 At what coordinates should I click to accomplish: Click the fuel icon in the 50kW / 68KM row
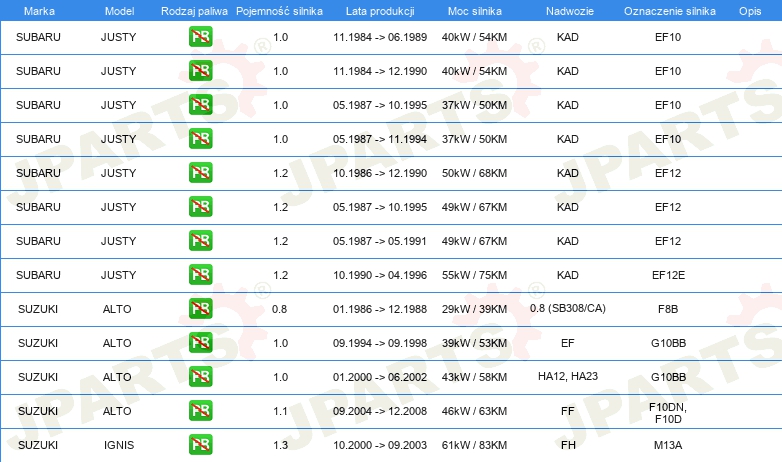(200, 172)
